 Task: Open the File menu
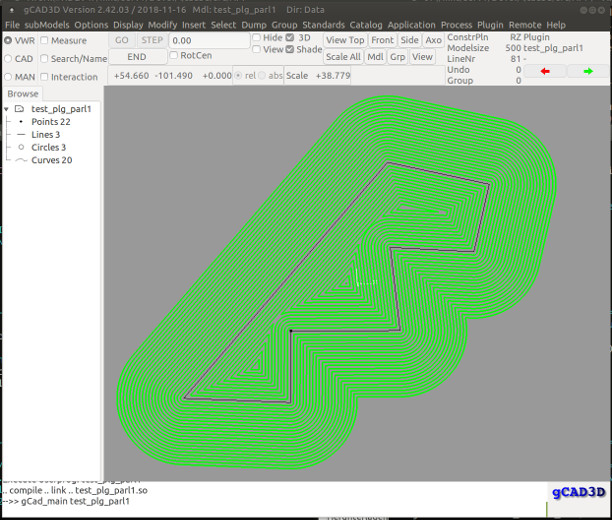click(x=12, y=25)
